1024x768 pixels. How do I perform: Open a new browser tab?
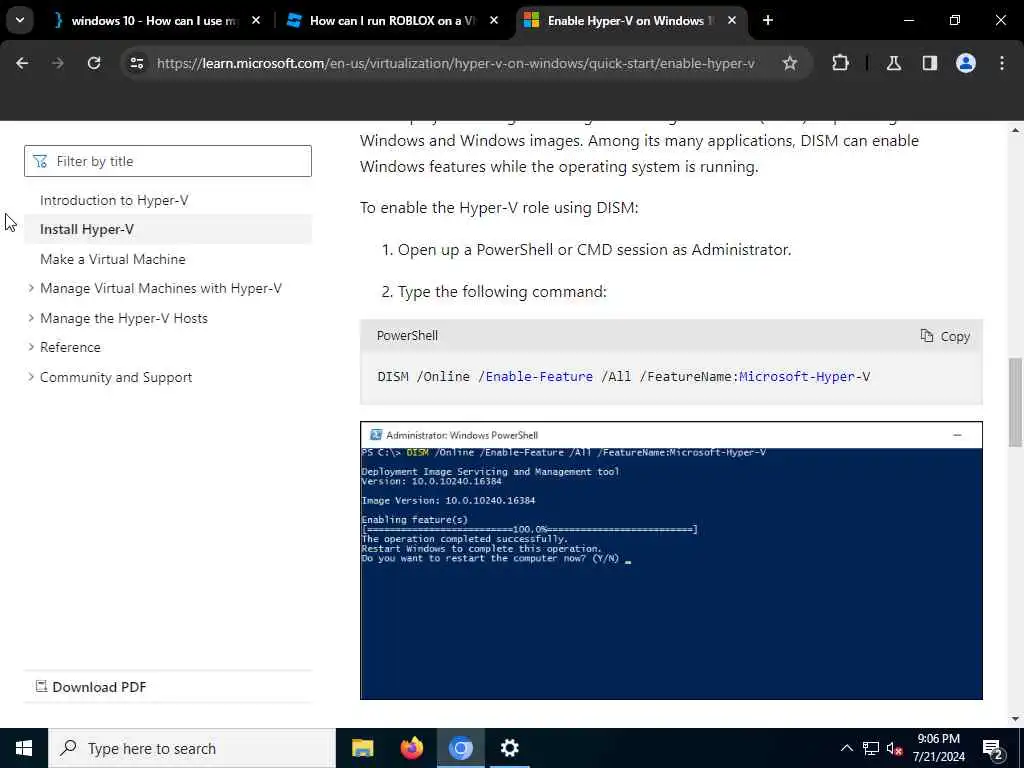[x=768, y=20]
